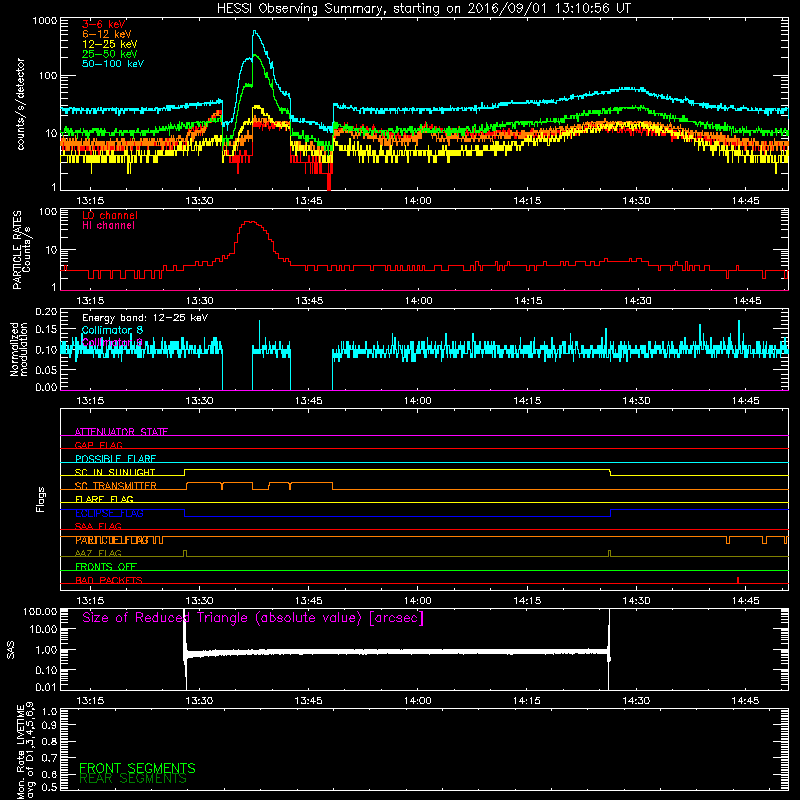Select the red 3-6 keV legend label
This screenshot has height=800, width=800.
point(104,24)
